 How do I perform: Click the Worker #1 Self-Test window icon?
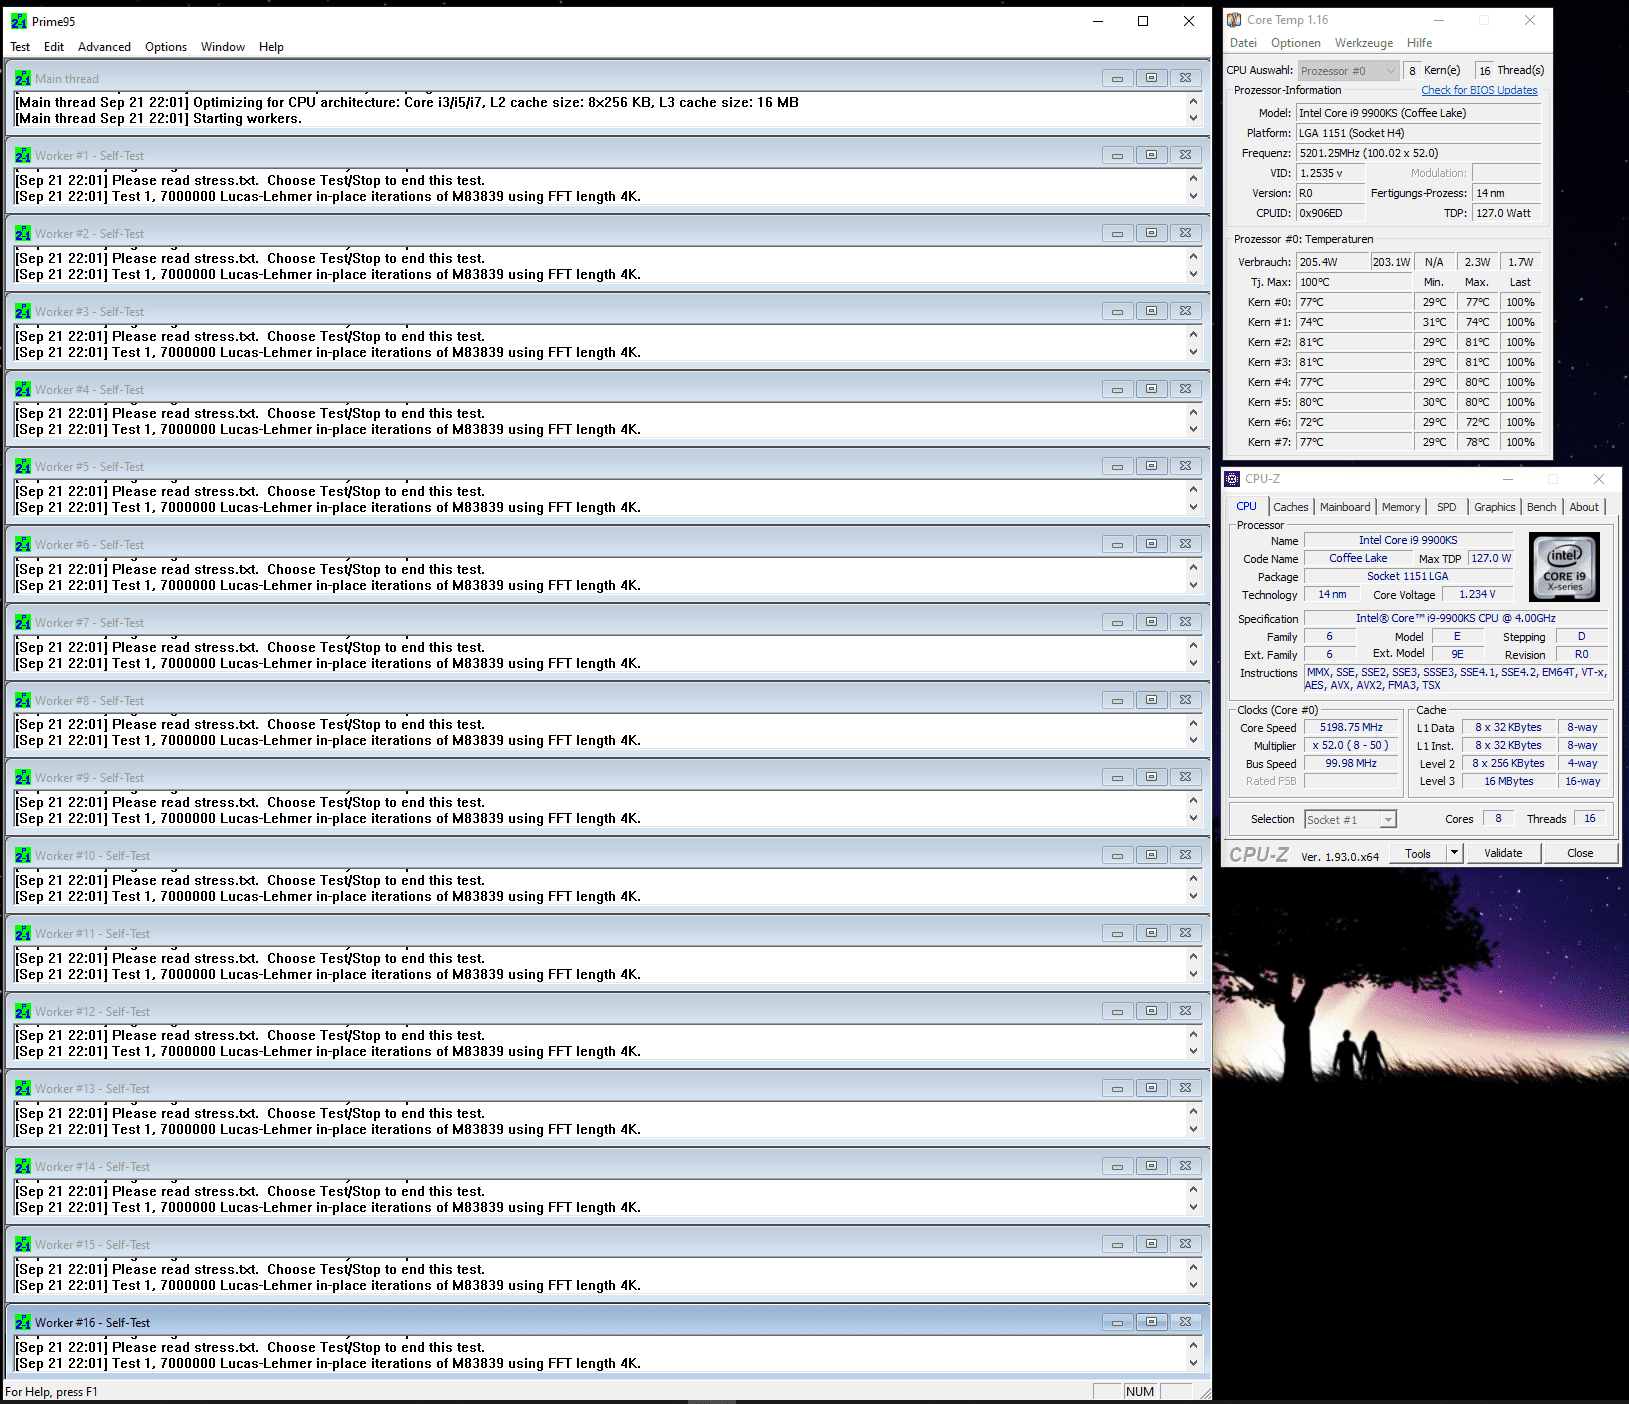[x=23, y=156]
